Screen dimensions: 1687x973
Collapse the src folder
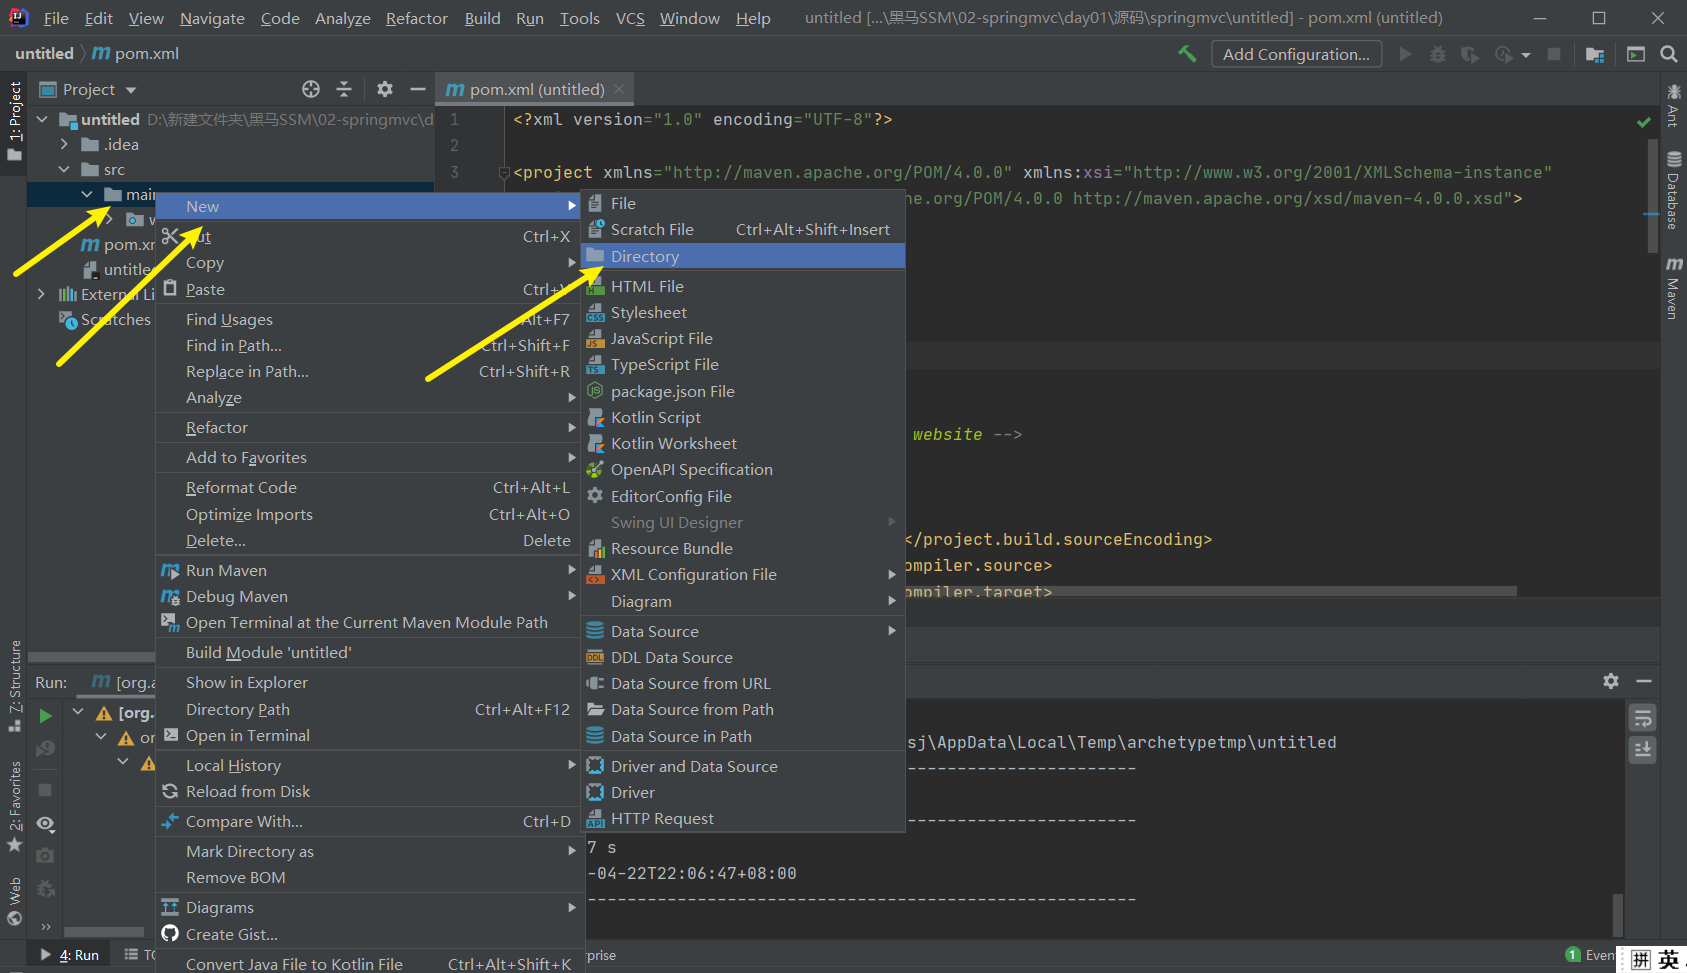64,169
